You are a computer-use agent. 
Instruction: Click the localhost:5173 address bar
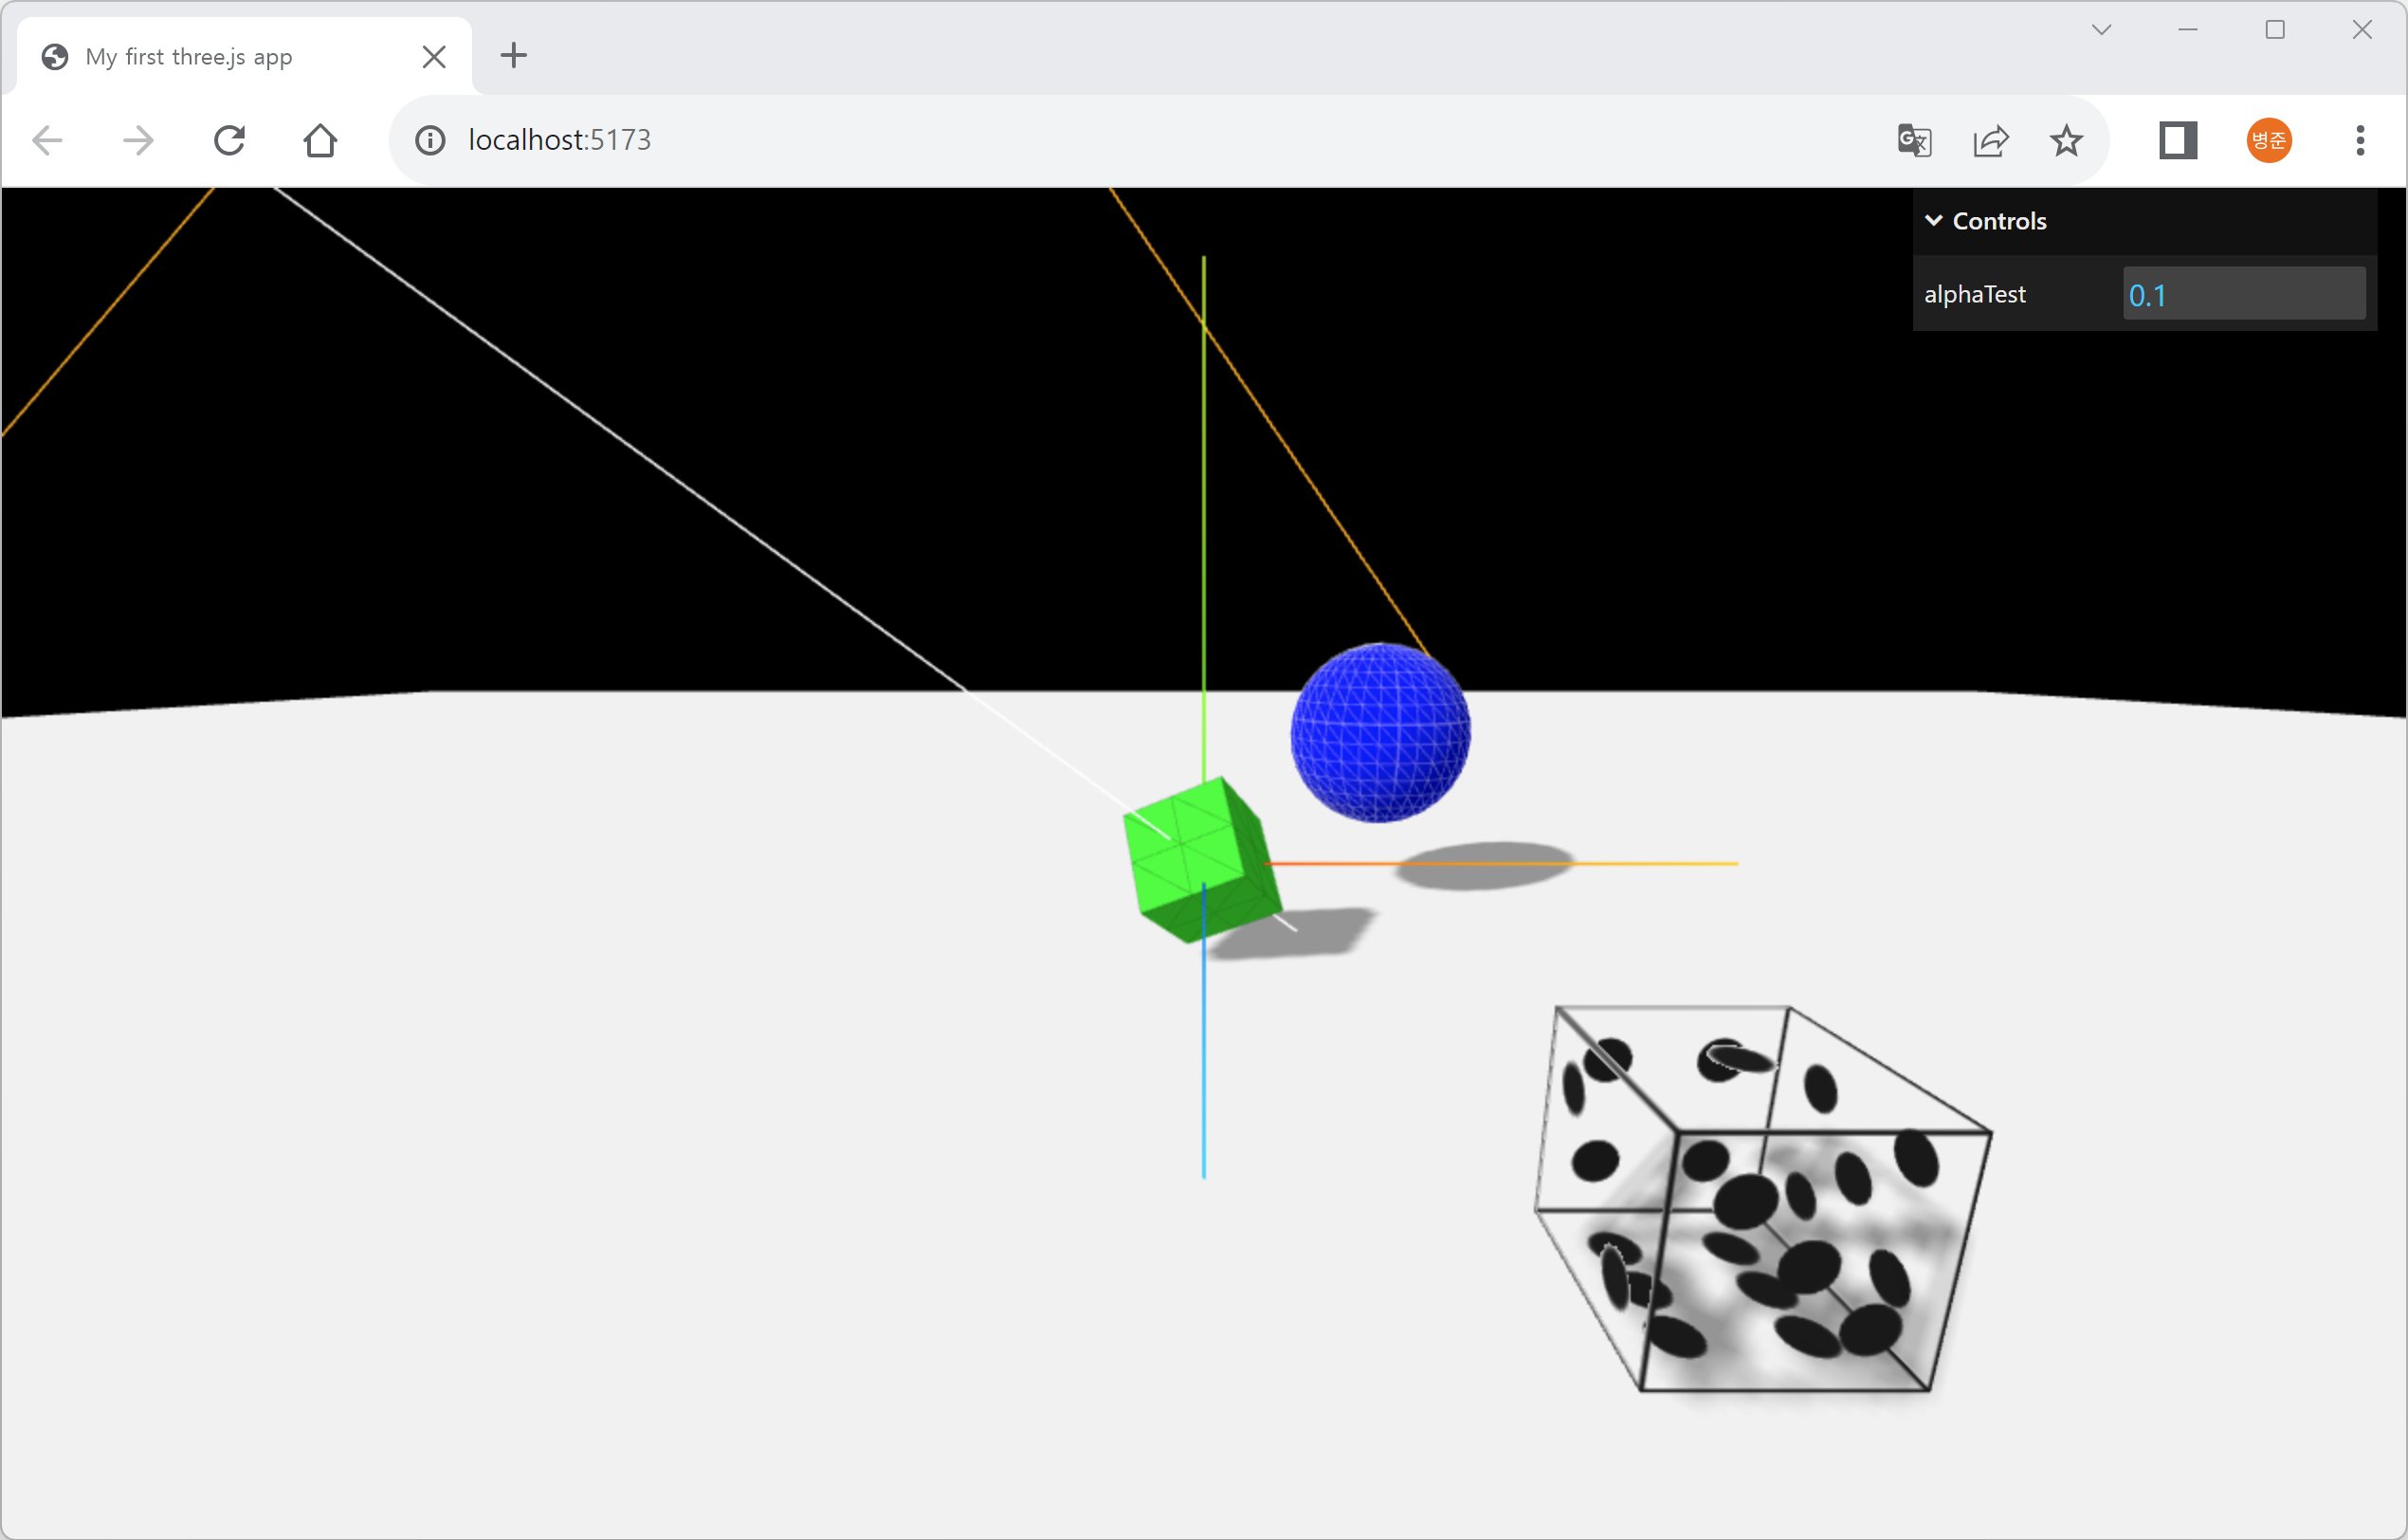[x=1100, y=140]
